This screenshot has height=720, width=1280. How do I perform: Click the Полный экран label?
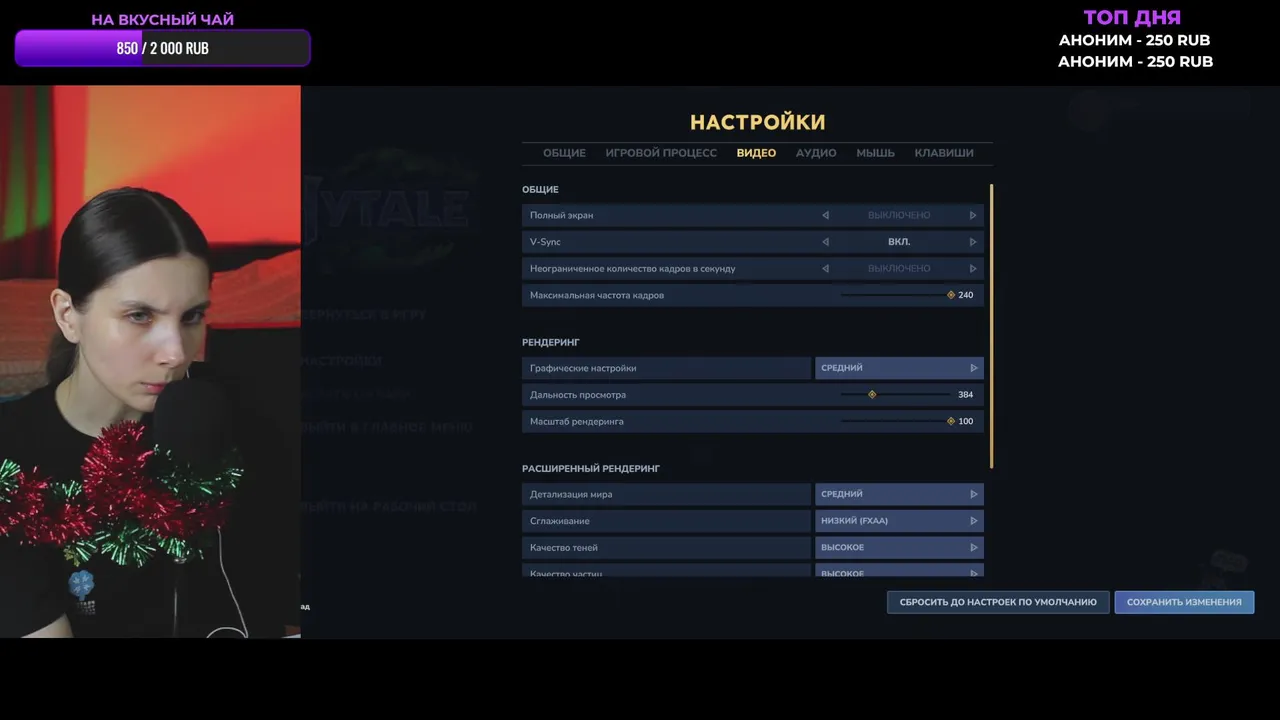pyautogui.click(x=561, y=215)
